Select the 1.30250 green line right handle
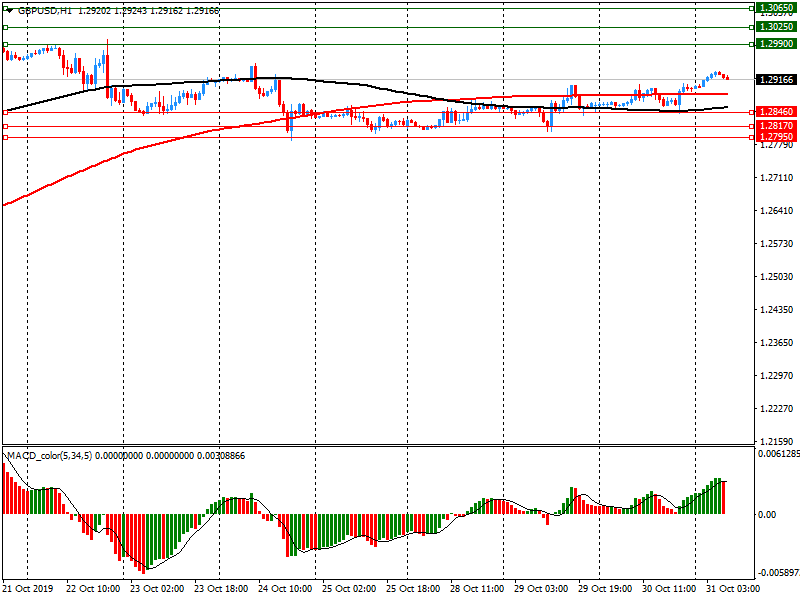This screenshot has height=600, width=800. (x=749, y=27)
